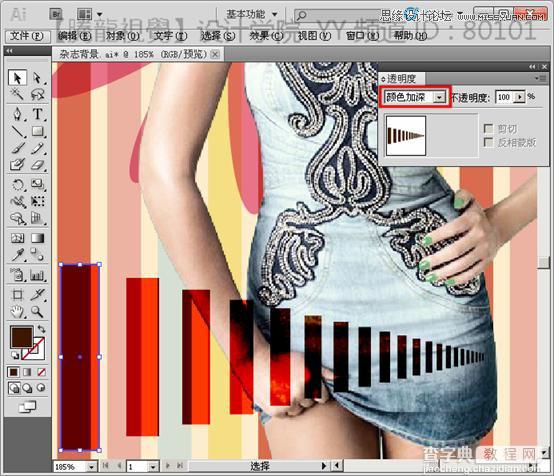This screenshot has width=554, height=476.
Task: Click the opacity value field showing 100
Action: click(504, 97)
